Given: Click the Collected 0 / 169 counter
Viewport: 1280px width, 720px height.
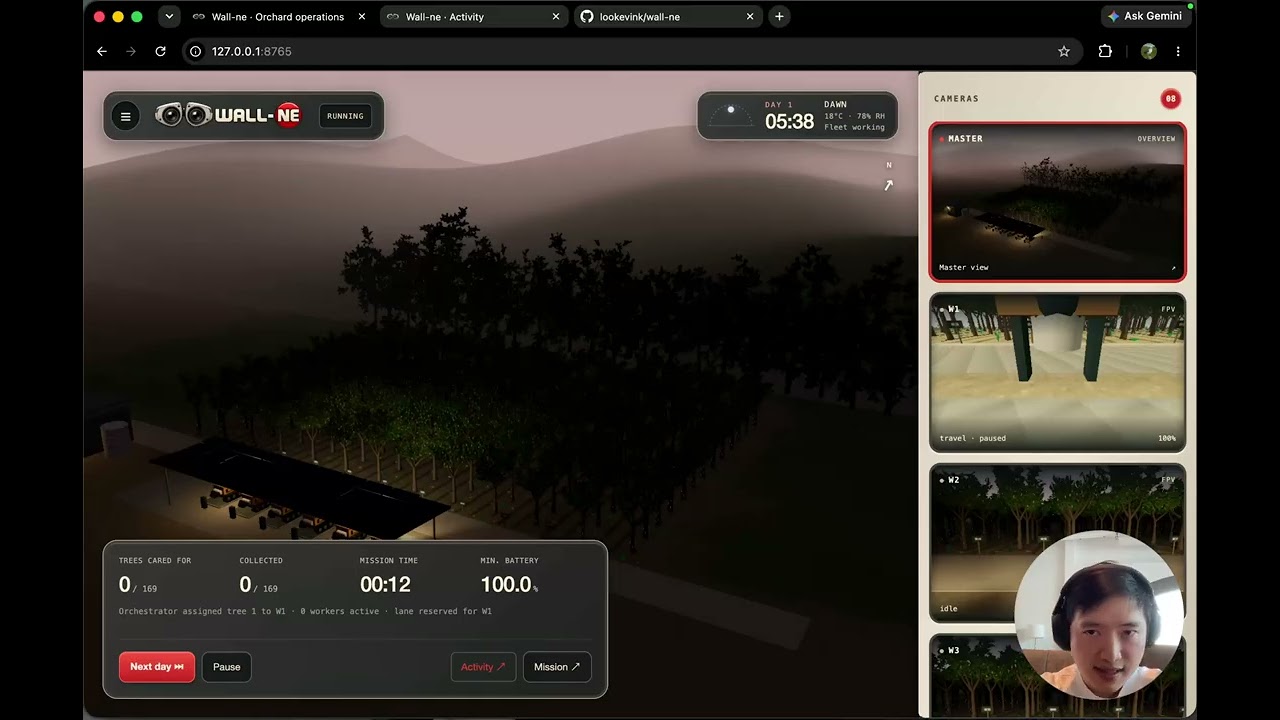Looking at the screenshot, I should point(261,577).
